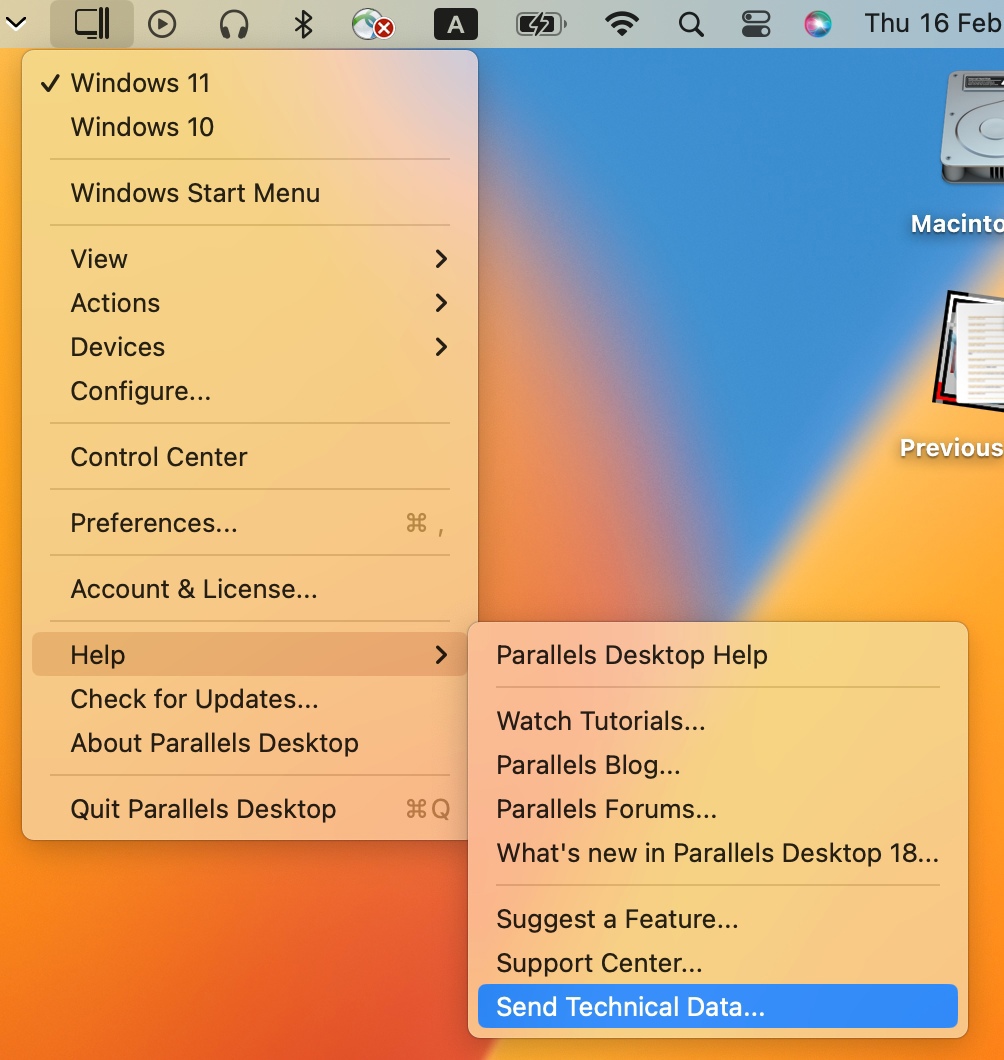The height and width of the screenshot is (1060, 1004).
Task: Switch to Windows 10 virtual machine
Action: click(142, 127)
